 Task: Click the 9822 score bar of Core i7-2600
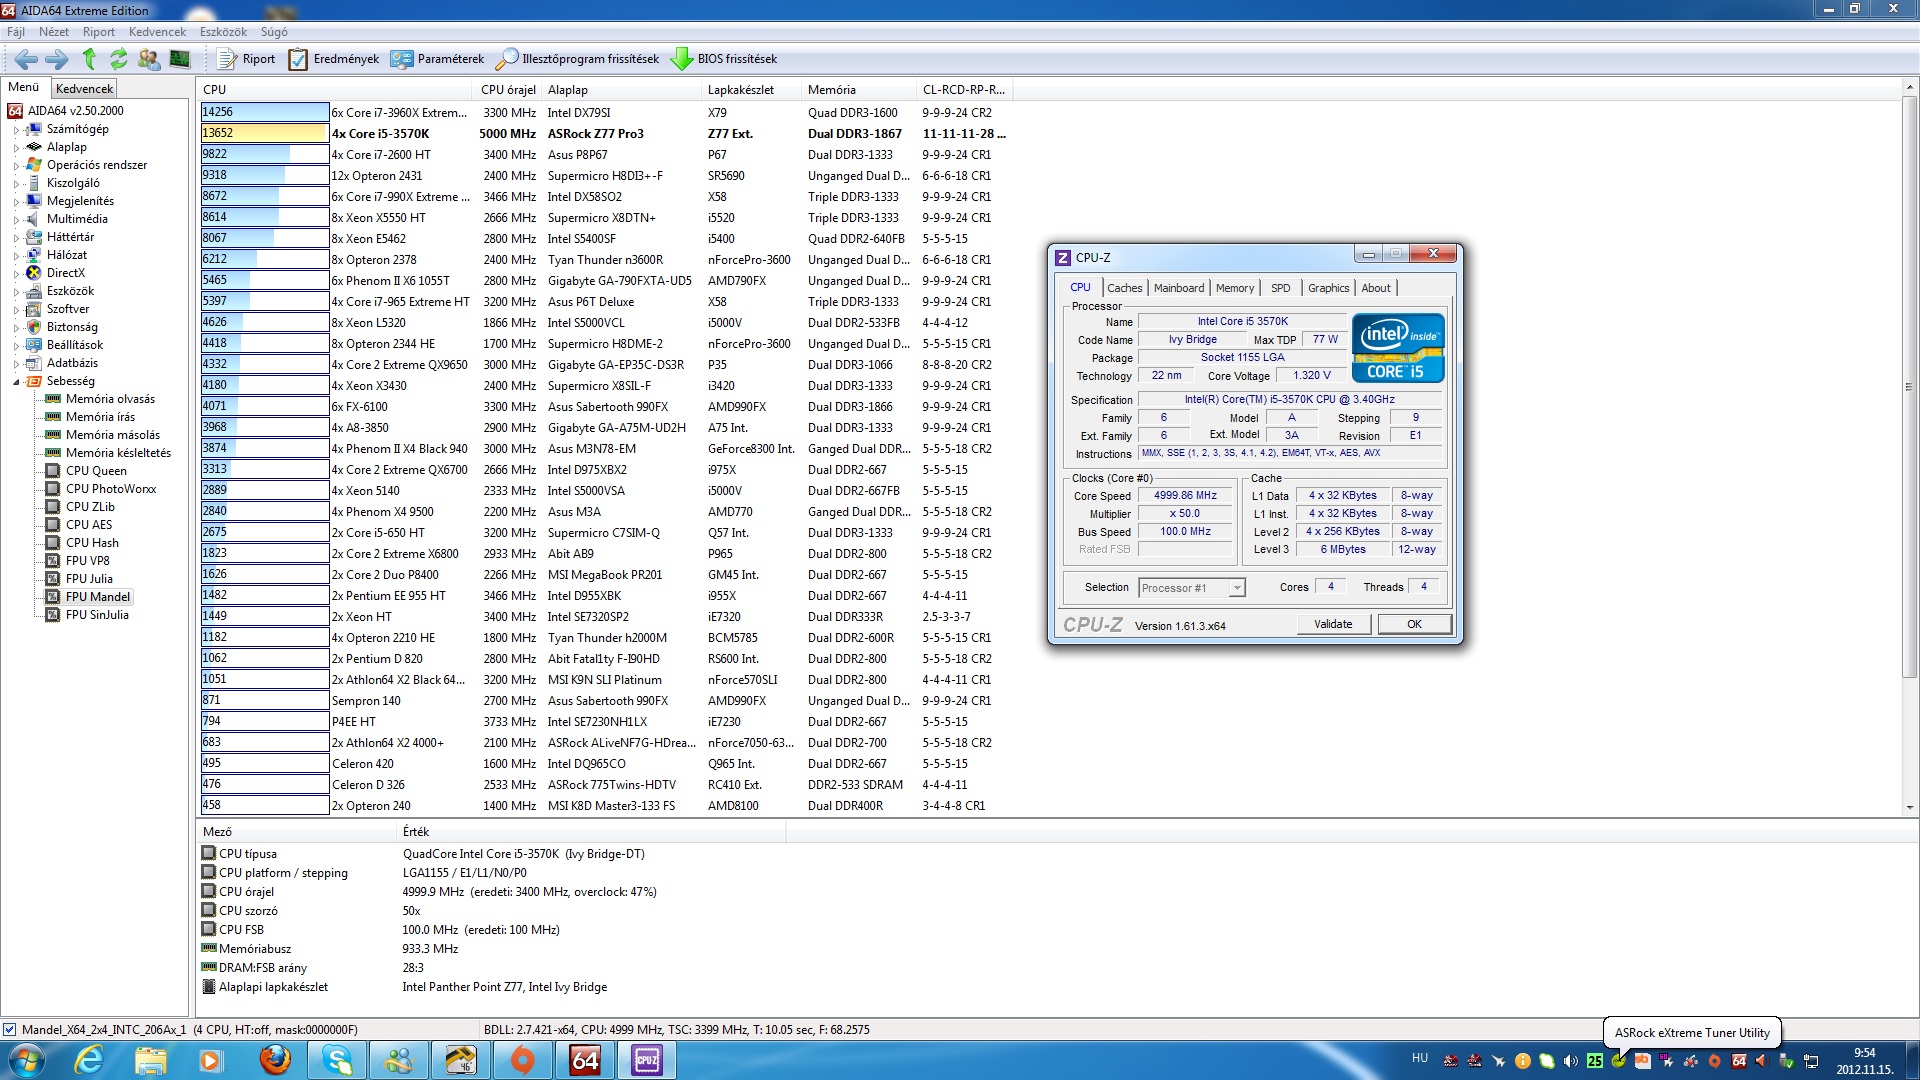(x=264, y=154)
